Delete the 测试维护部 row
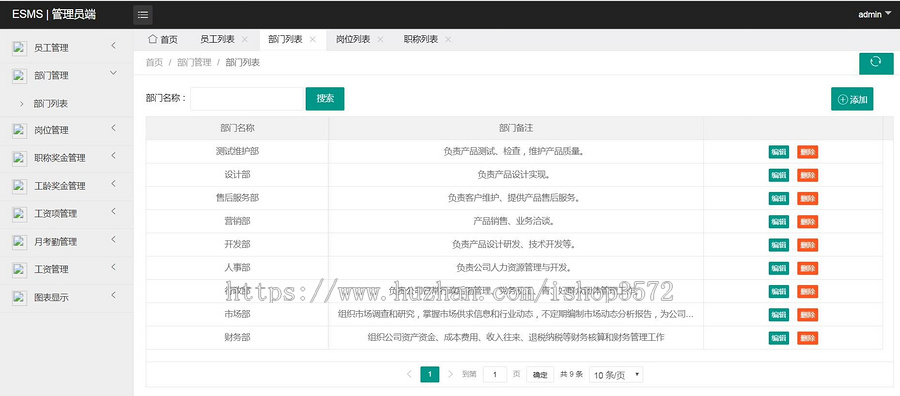The image size is (900, 396). point(808,152)
